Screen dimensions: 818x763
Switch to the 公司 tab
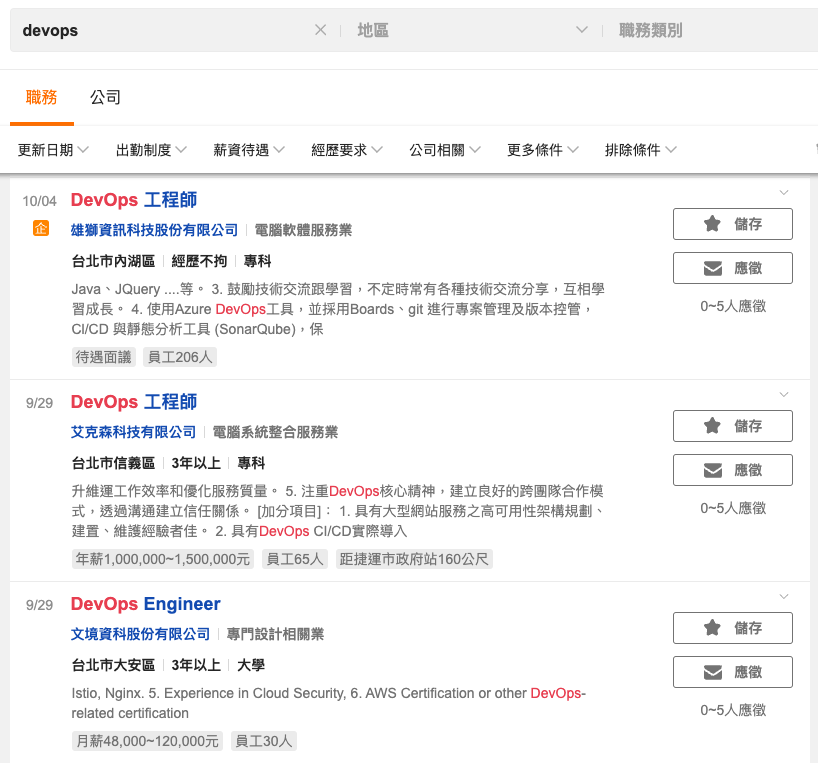tap(105, 98)
